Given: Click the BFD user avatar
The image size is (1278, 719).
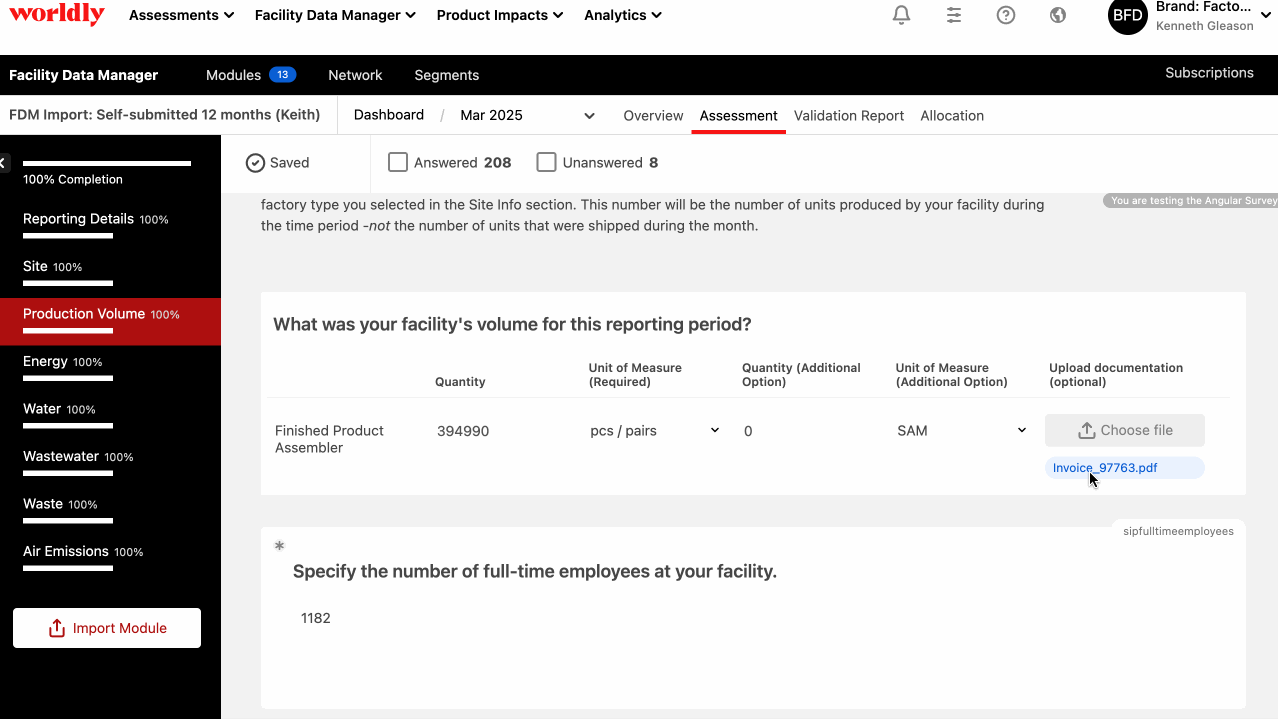Looking at the screenshot, I should (x=1128, y=15).
